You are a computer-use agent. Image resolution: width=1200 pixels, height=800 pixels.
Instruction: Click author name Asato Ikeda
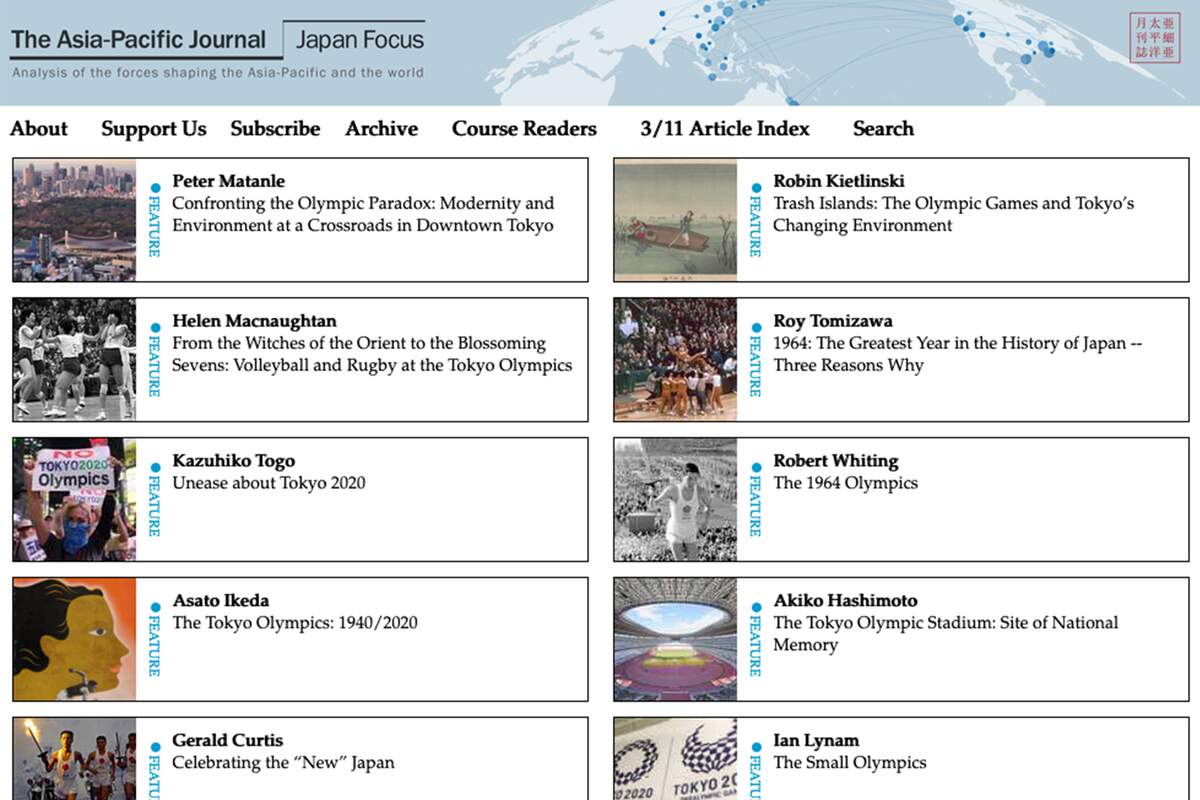pyautogui.click(x=220, y=601)
